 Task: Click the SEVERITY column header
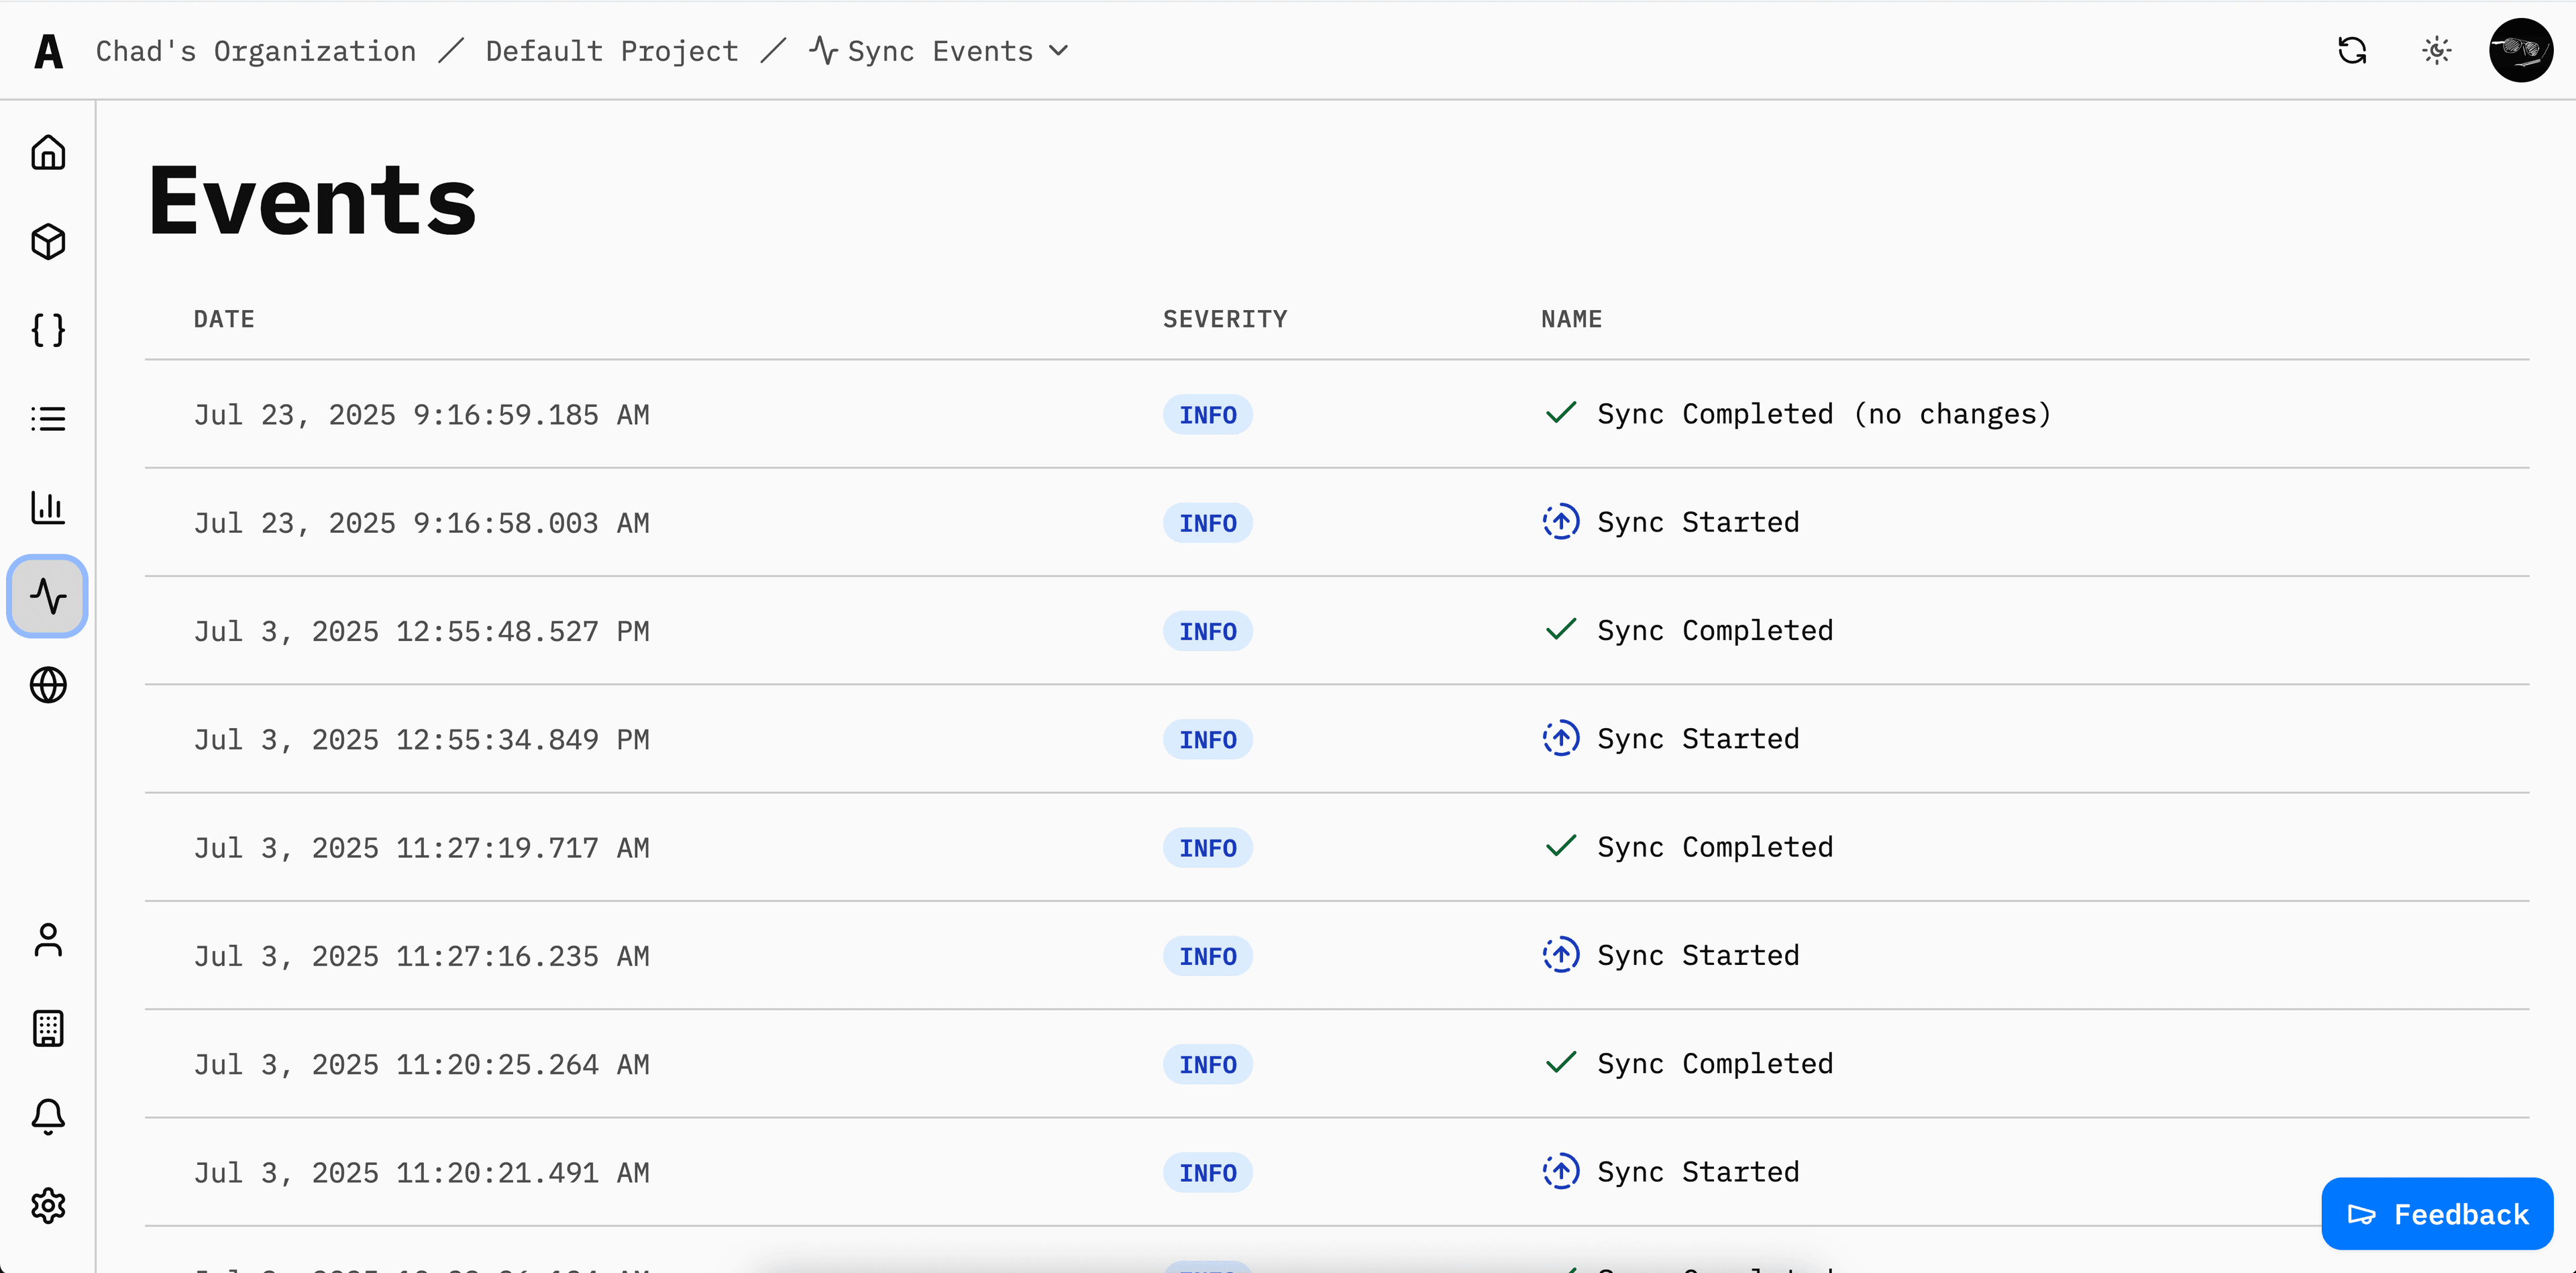point(1225,319)
